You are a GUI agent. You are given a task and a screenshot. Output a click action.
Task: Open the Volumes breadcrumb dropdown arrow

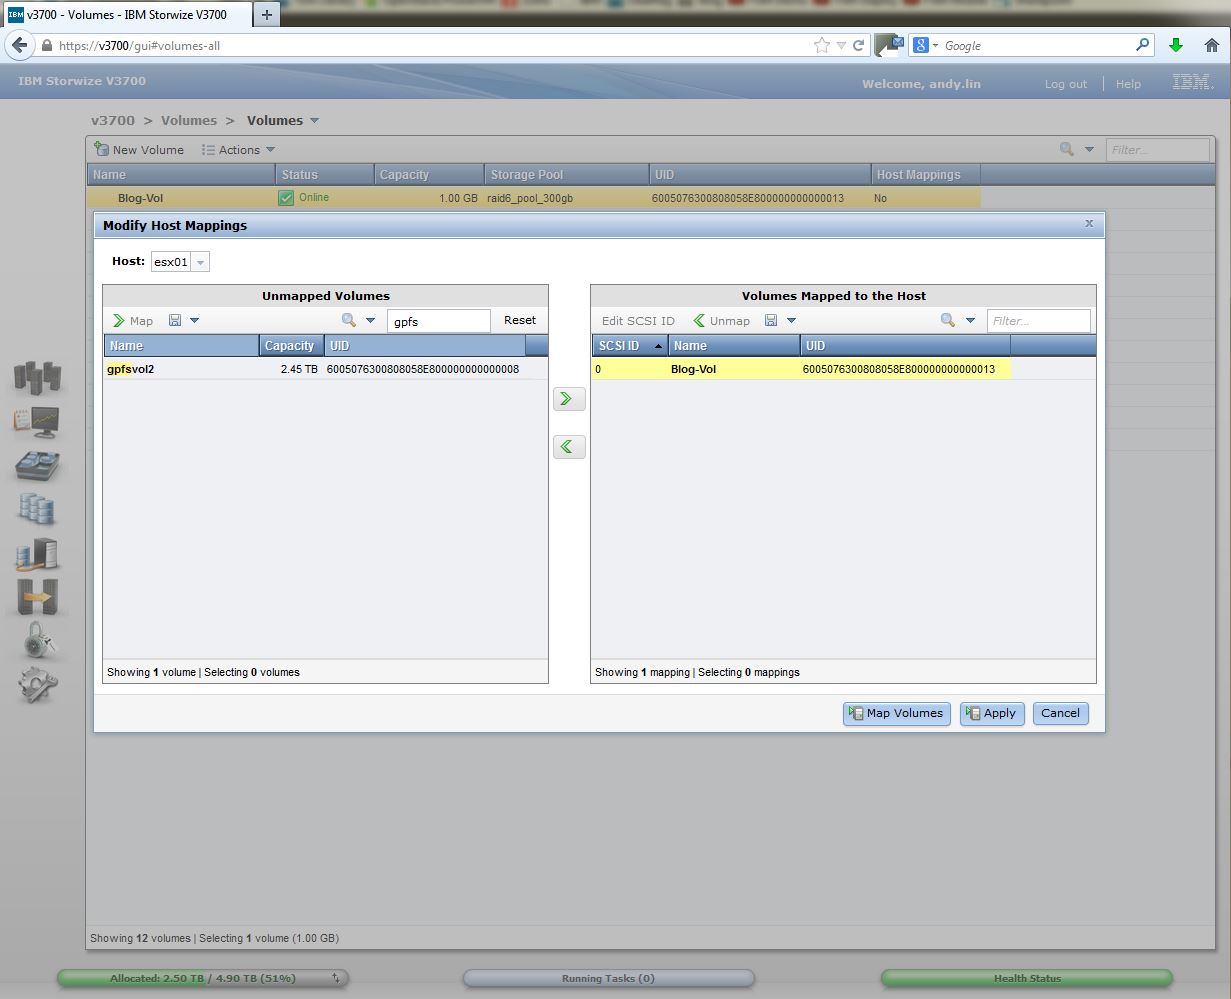click(314, 121)
